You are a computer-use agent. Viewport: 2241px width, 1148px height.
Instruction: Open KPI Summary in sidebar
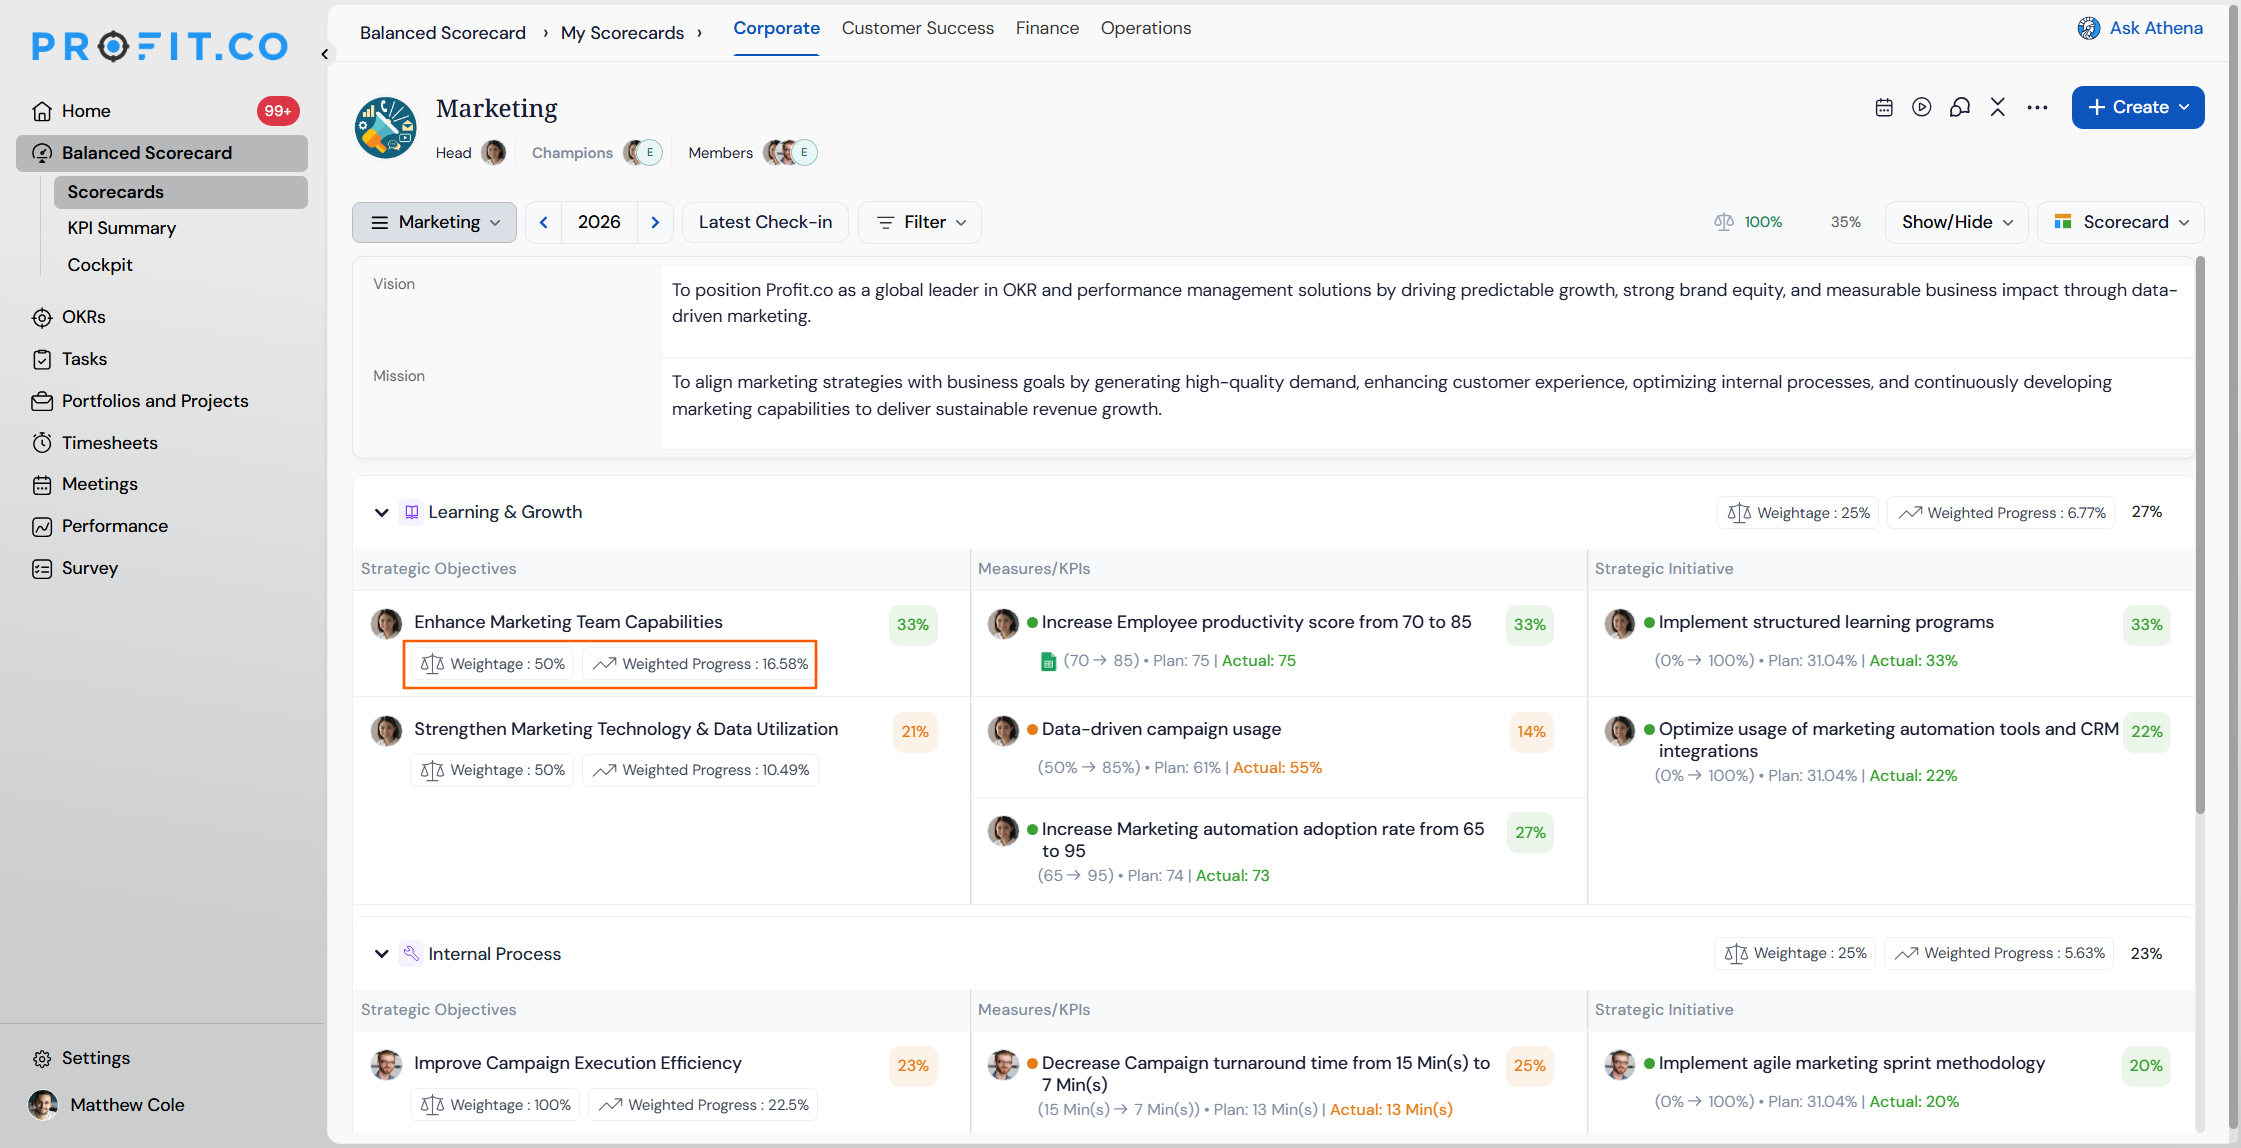[x=121, y=228]
